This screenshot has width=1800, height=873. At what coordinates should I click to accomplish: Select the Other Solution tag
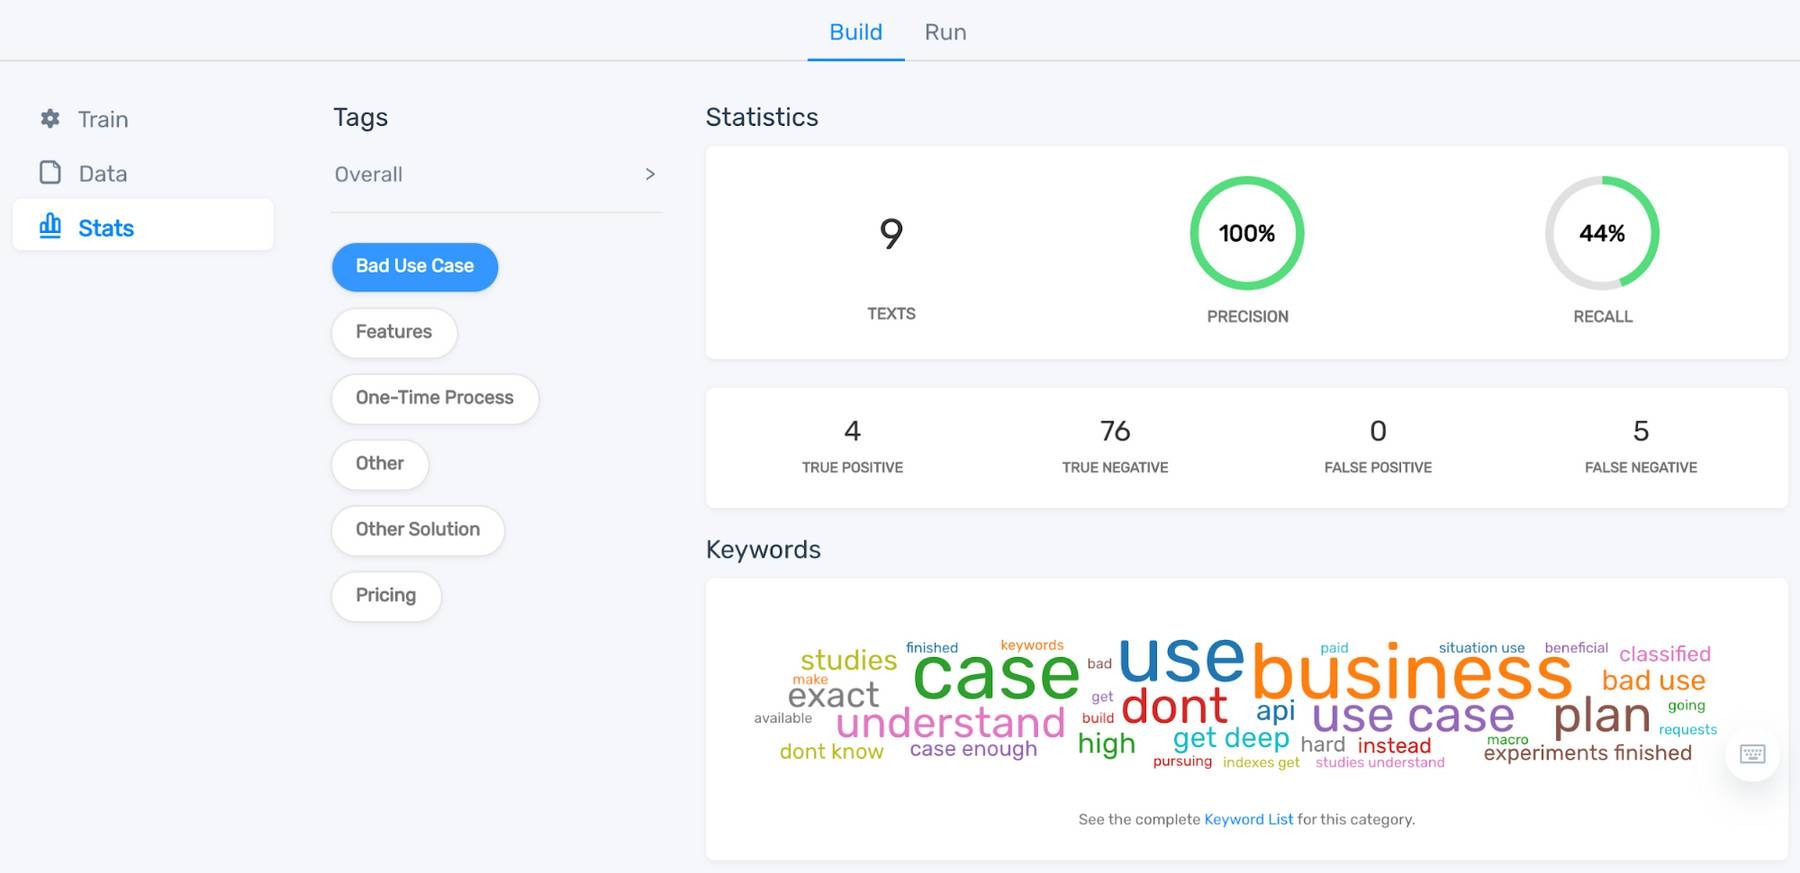tap(418, 530)
